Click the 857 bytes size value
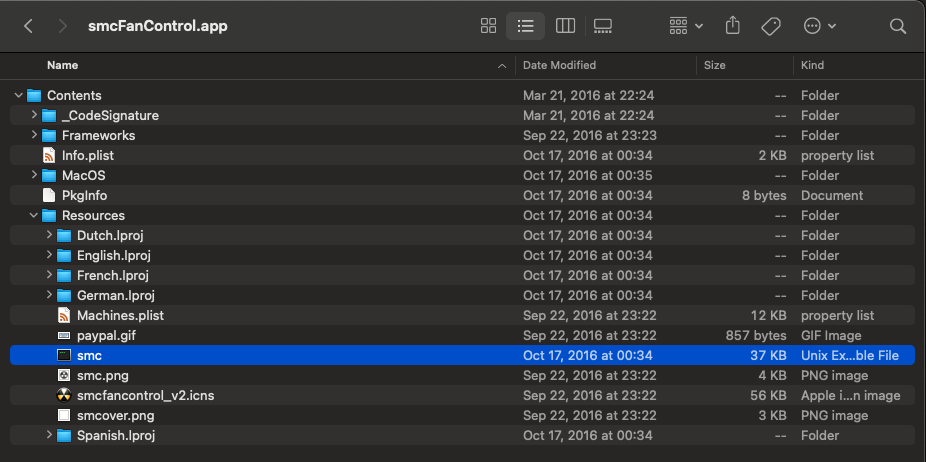The image size is (926, 462). coord(756,336)
